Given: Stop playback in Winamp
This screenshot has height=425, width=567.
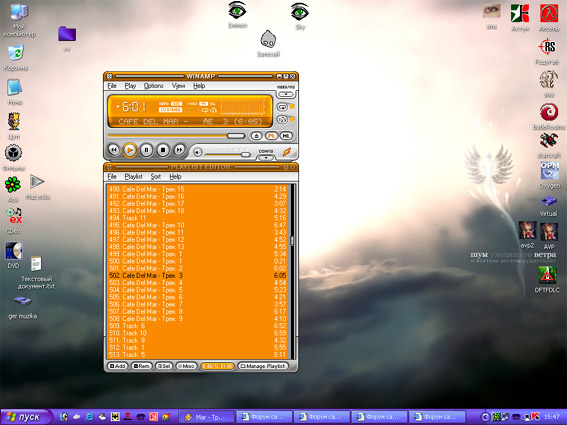Looking at the screenshot, I should [x=163, y=150].
